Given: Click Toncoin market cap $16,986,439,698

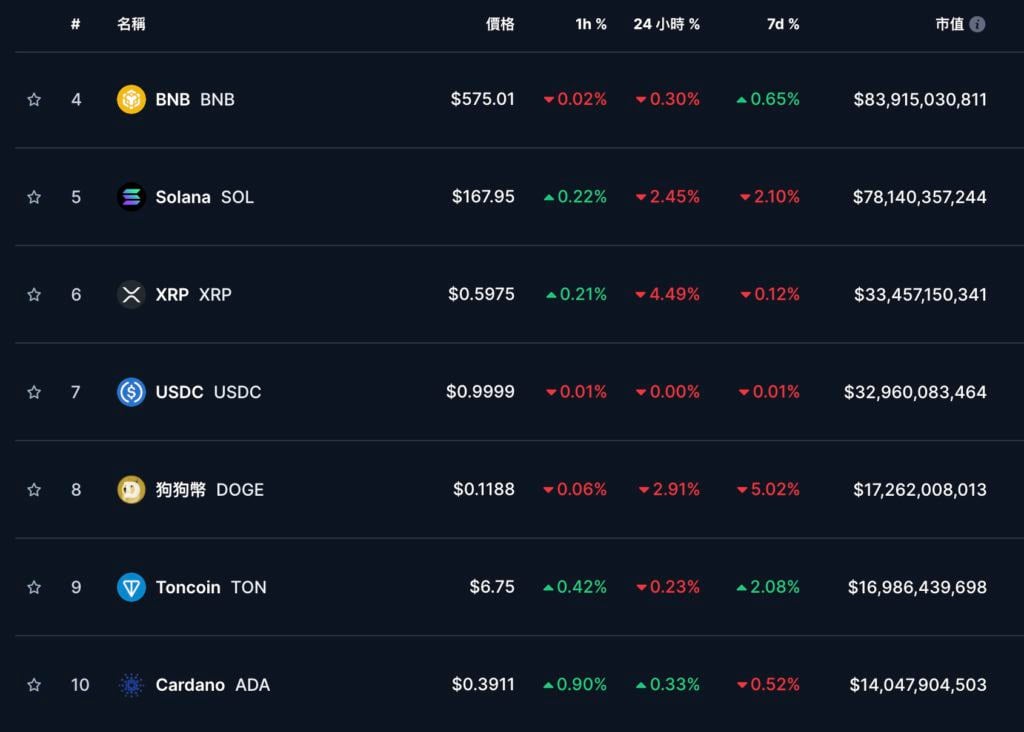Looking at the screenshot, I should pos(917,587).
